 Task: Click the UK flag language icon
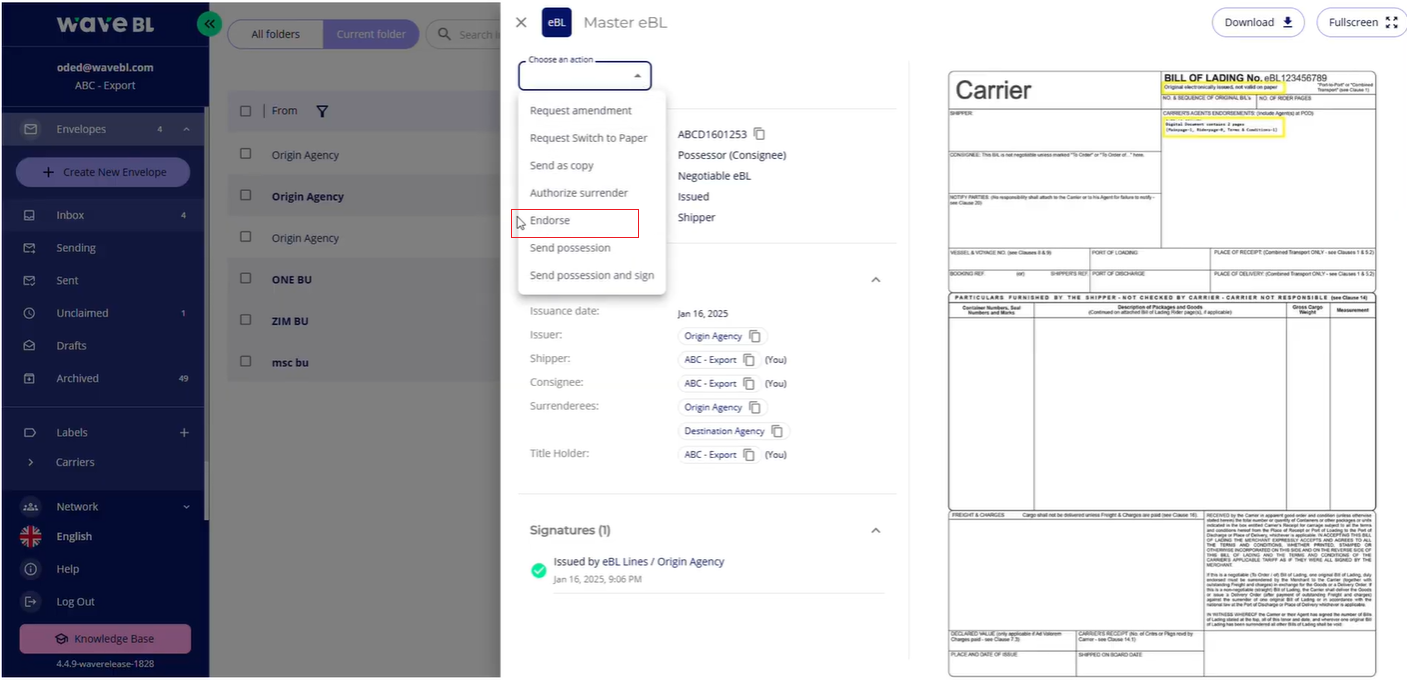coord(31,536)
